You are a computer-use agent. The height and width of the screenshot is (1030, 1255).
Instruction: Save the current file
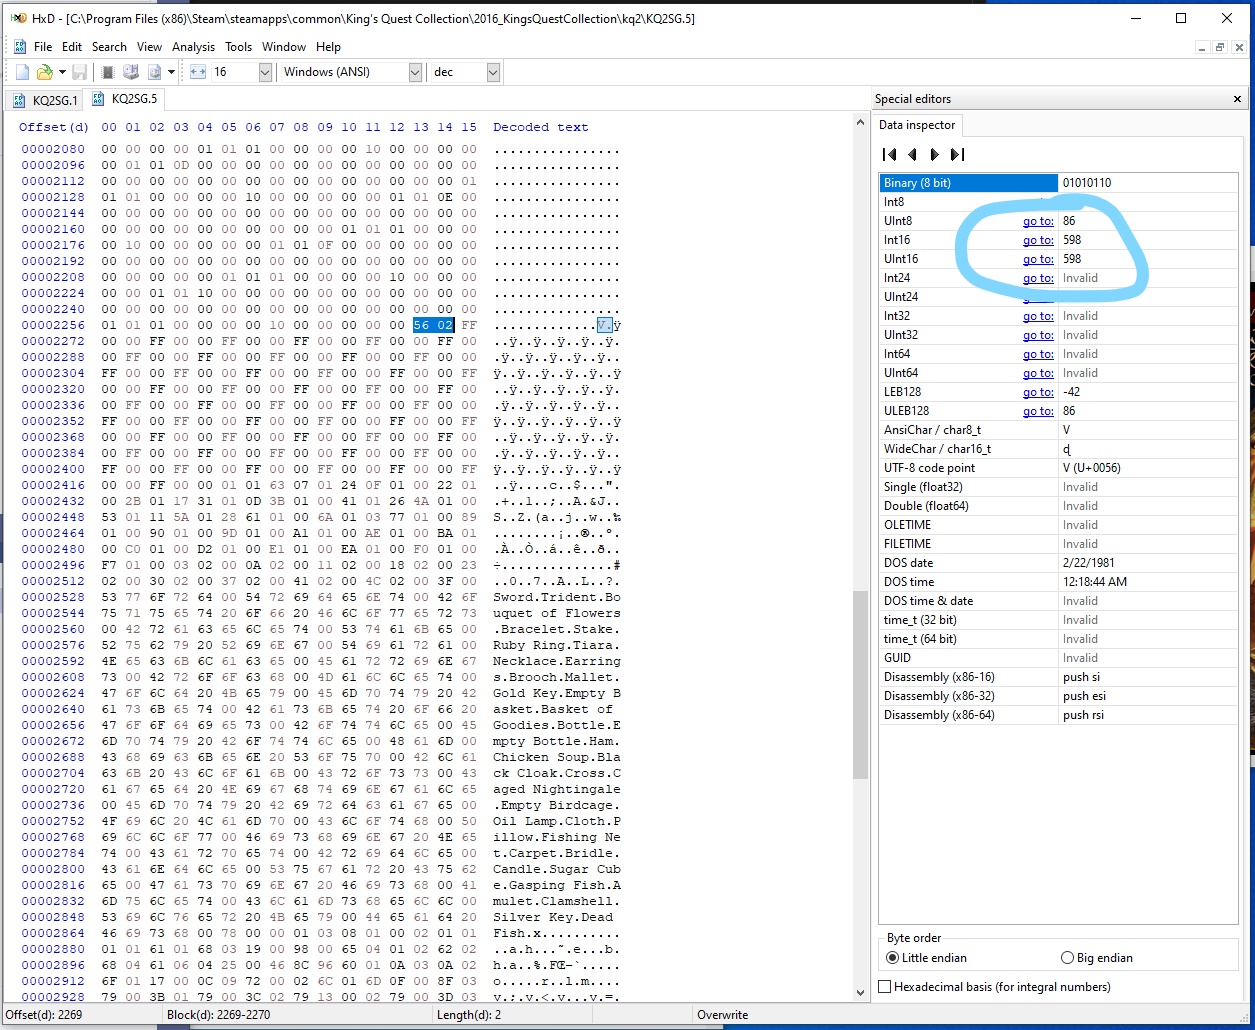78,71
